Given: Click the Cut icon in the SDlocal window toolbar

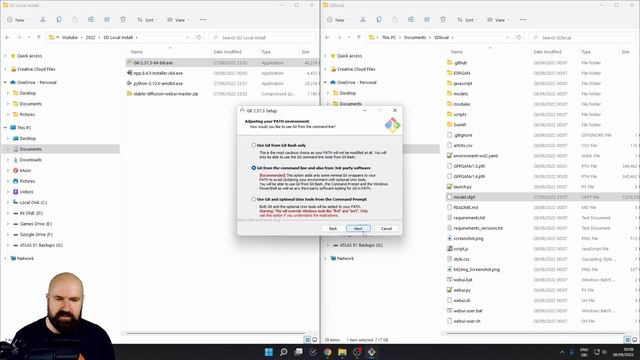Looking at the screenshot, I should click(x=363, y=20).
